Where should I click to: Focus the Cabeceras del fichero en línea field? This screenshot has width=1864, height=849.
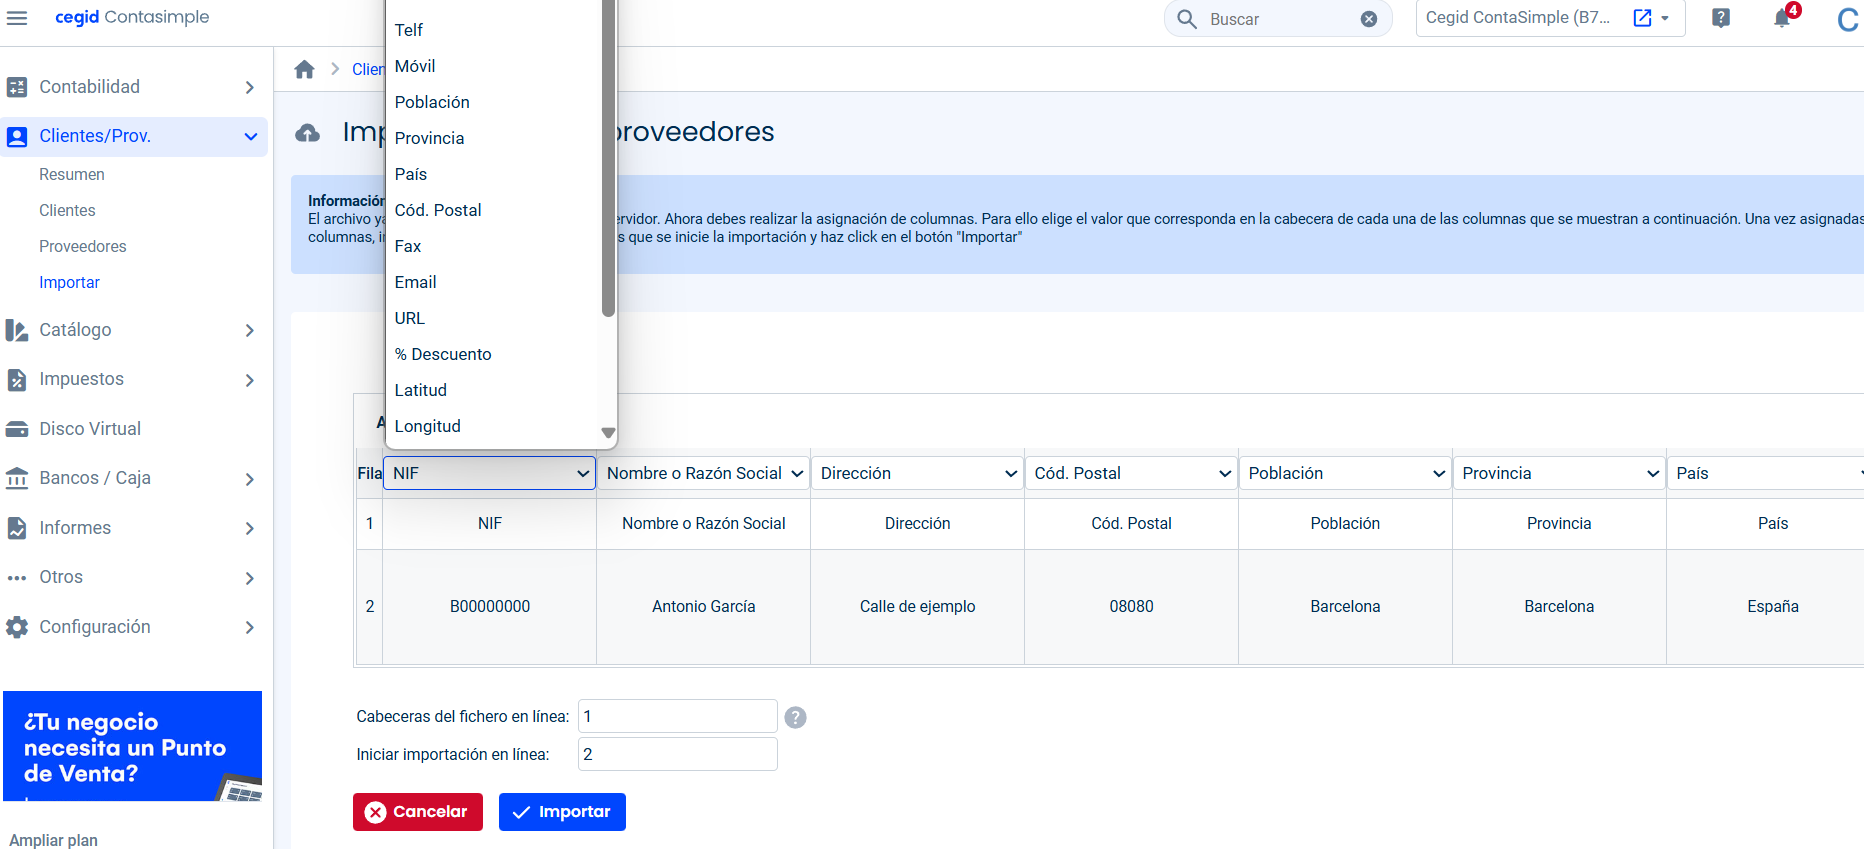(678, 716)
